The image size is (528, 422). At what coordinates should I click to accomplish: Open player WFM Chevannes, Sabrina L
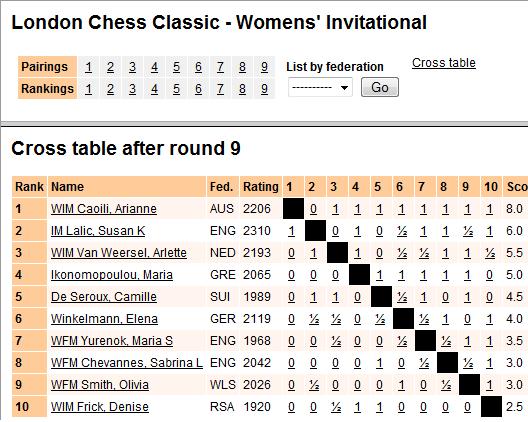point(127,363)
